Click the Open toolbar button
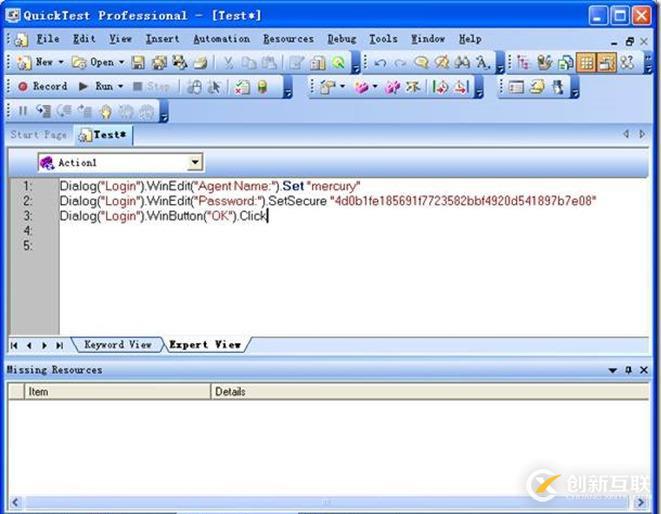 [x=93, y=62]
